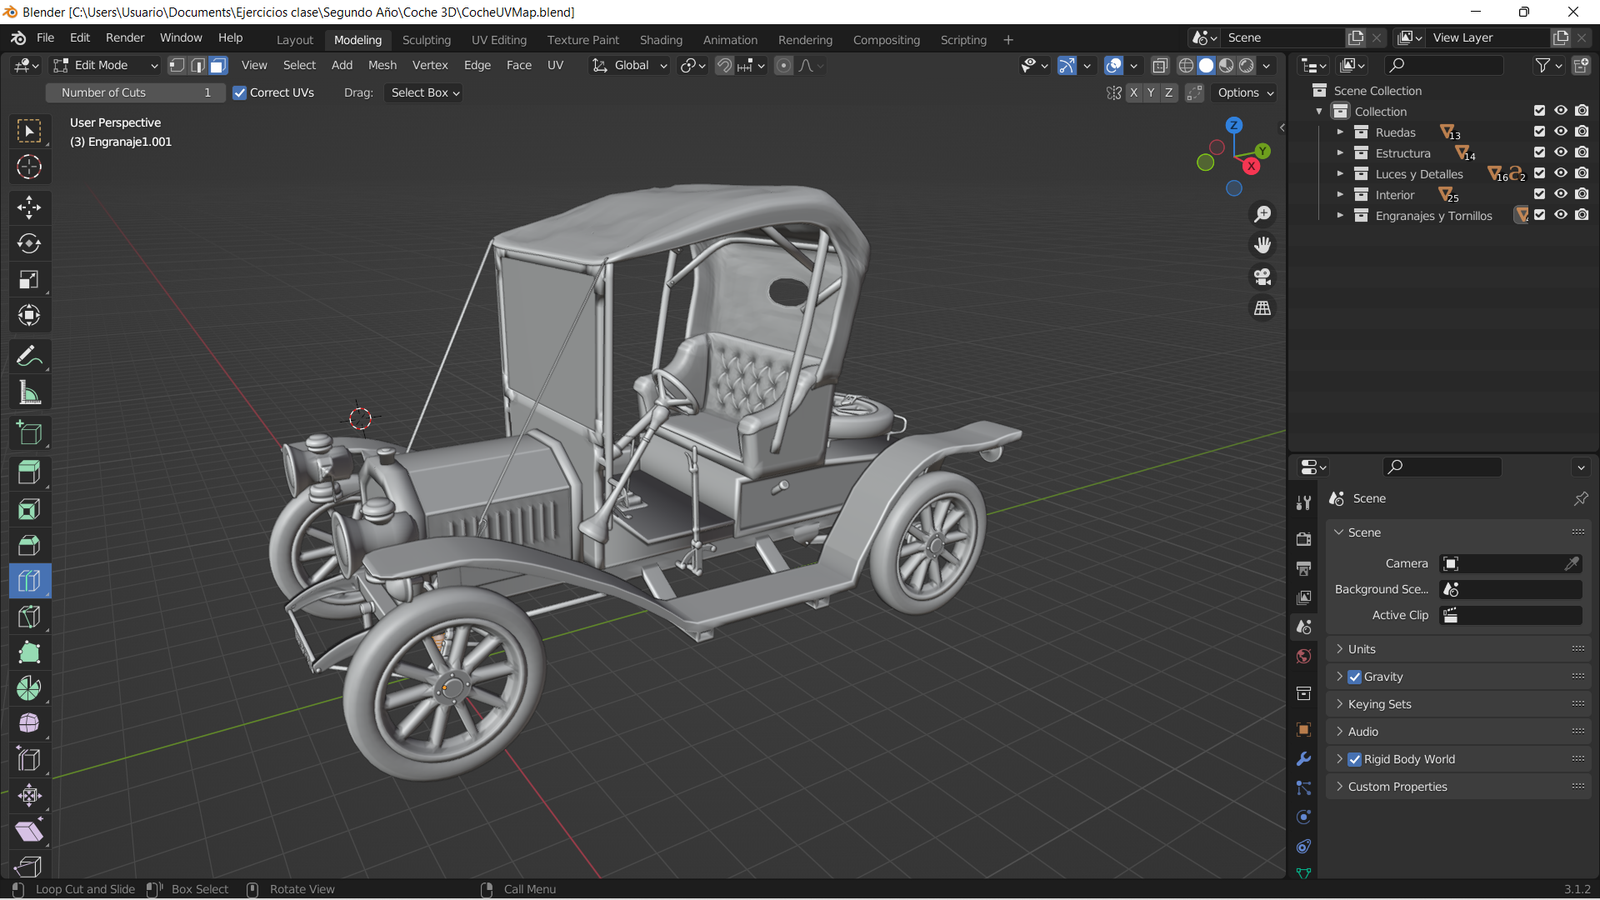Hide the Ruedas collection with eye icon
Screen dimensions: 1600x900
(1560, 132)
